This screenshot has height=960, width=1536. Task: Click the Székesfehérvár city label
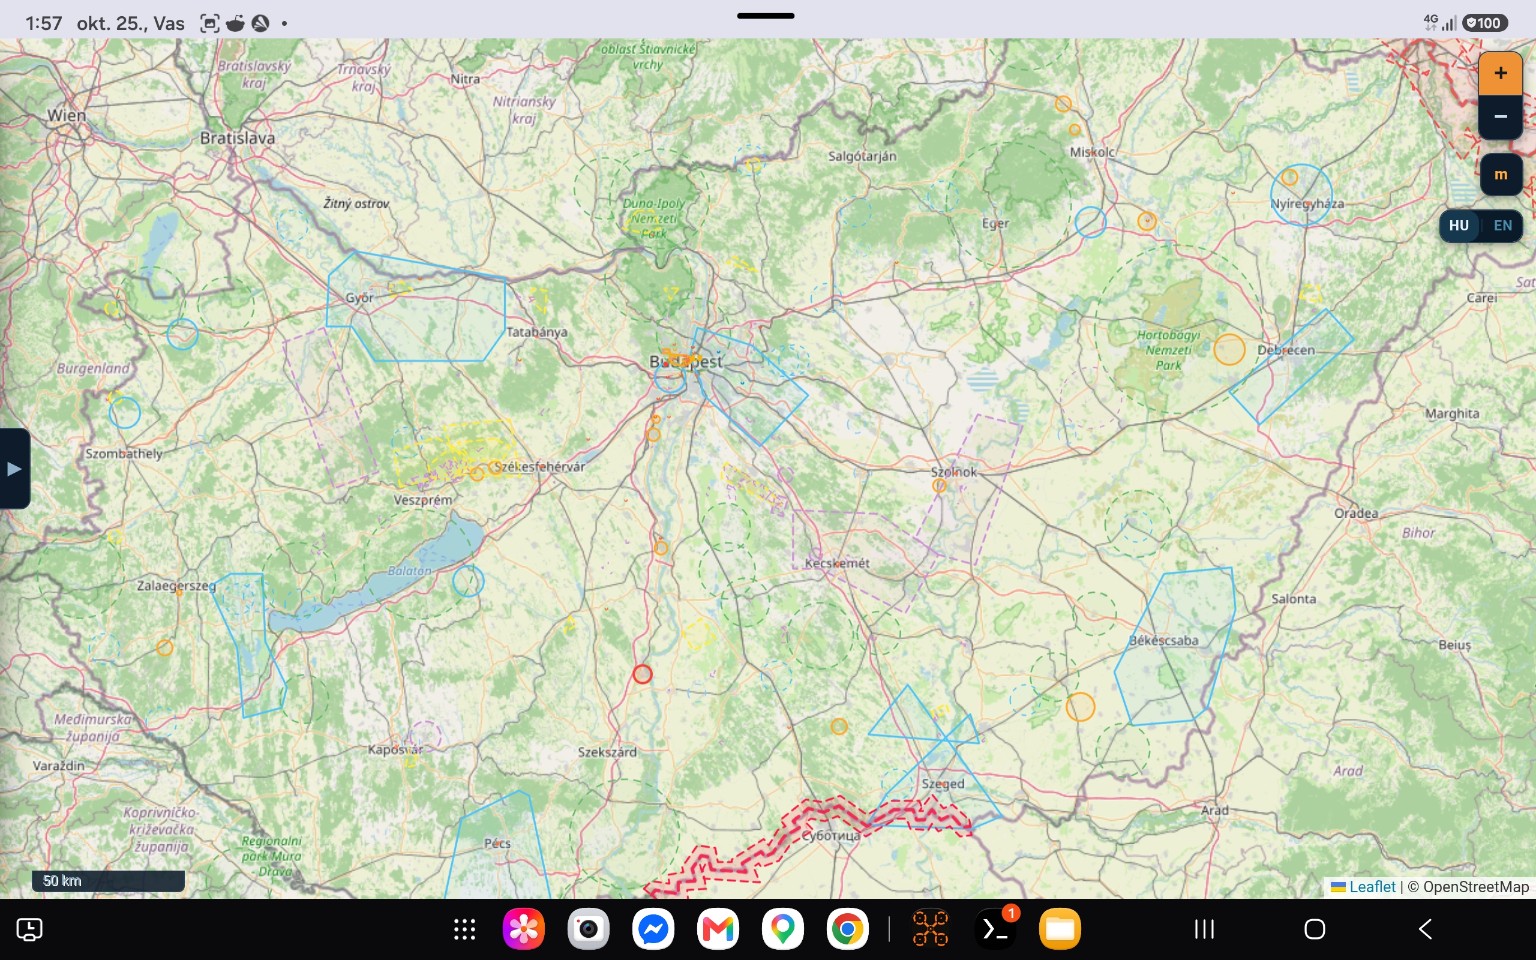540,467
